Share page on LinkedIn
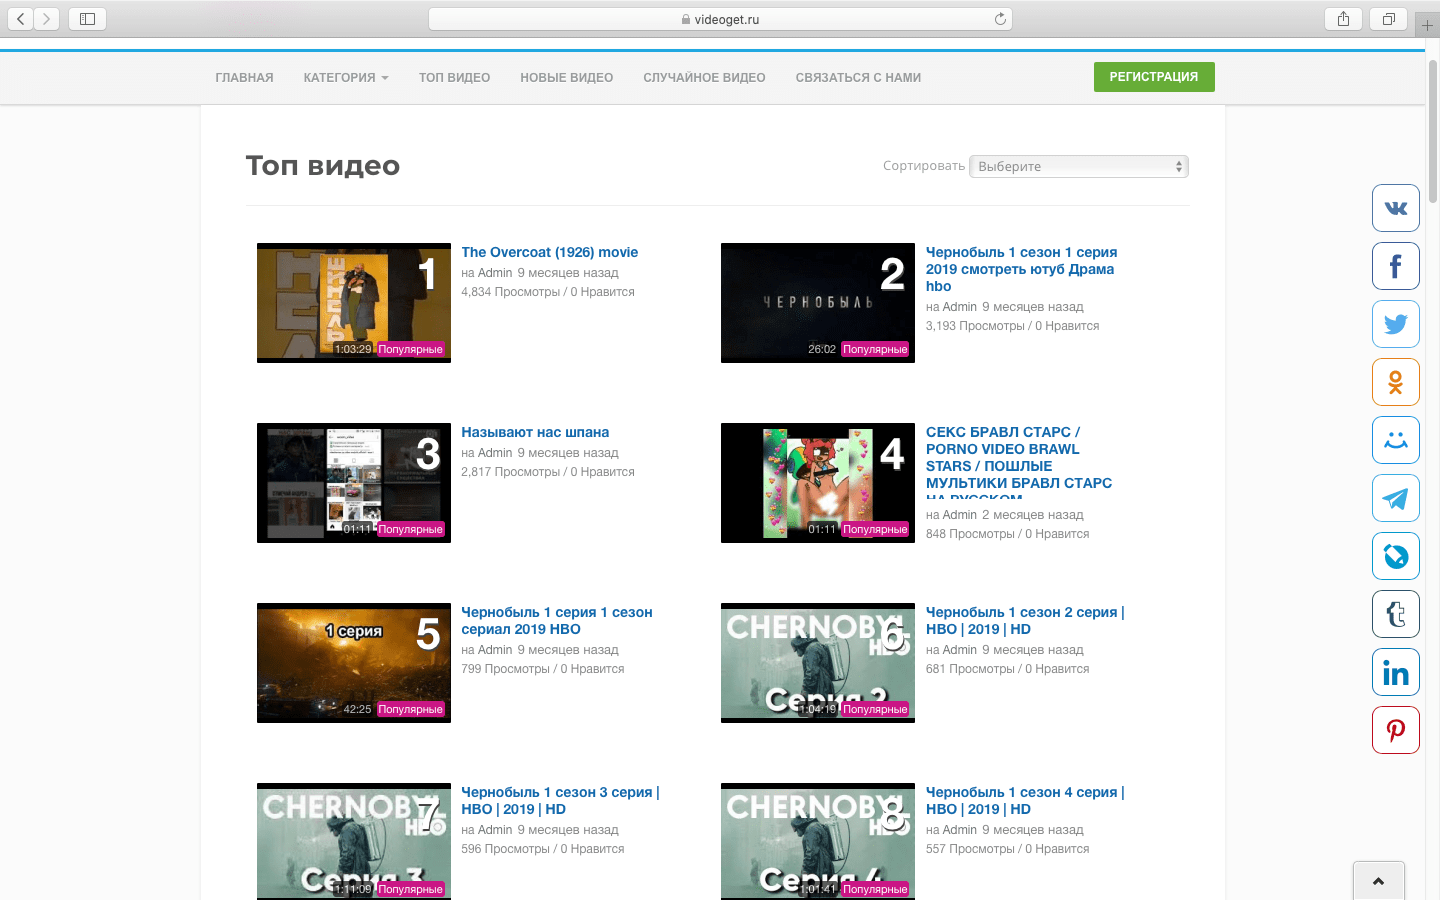Screen dimensions: 1440x900 1396,672
